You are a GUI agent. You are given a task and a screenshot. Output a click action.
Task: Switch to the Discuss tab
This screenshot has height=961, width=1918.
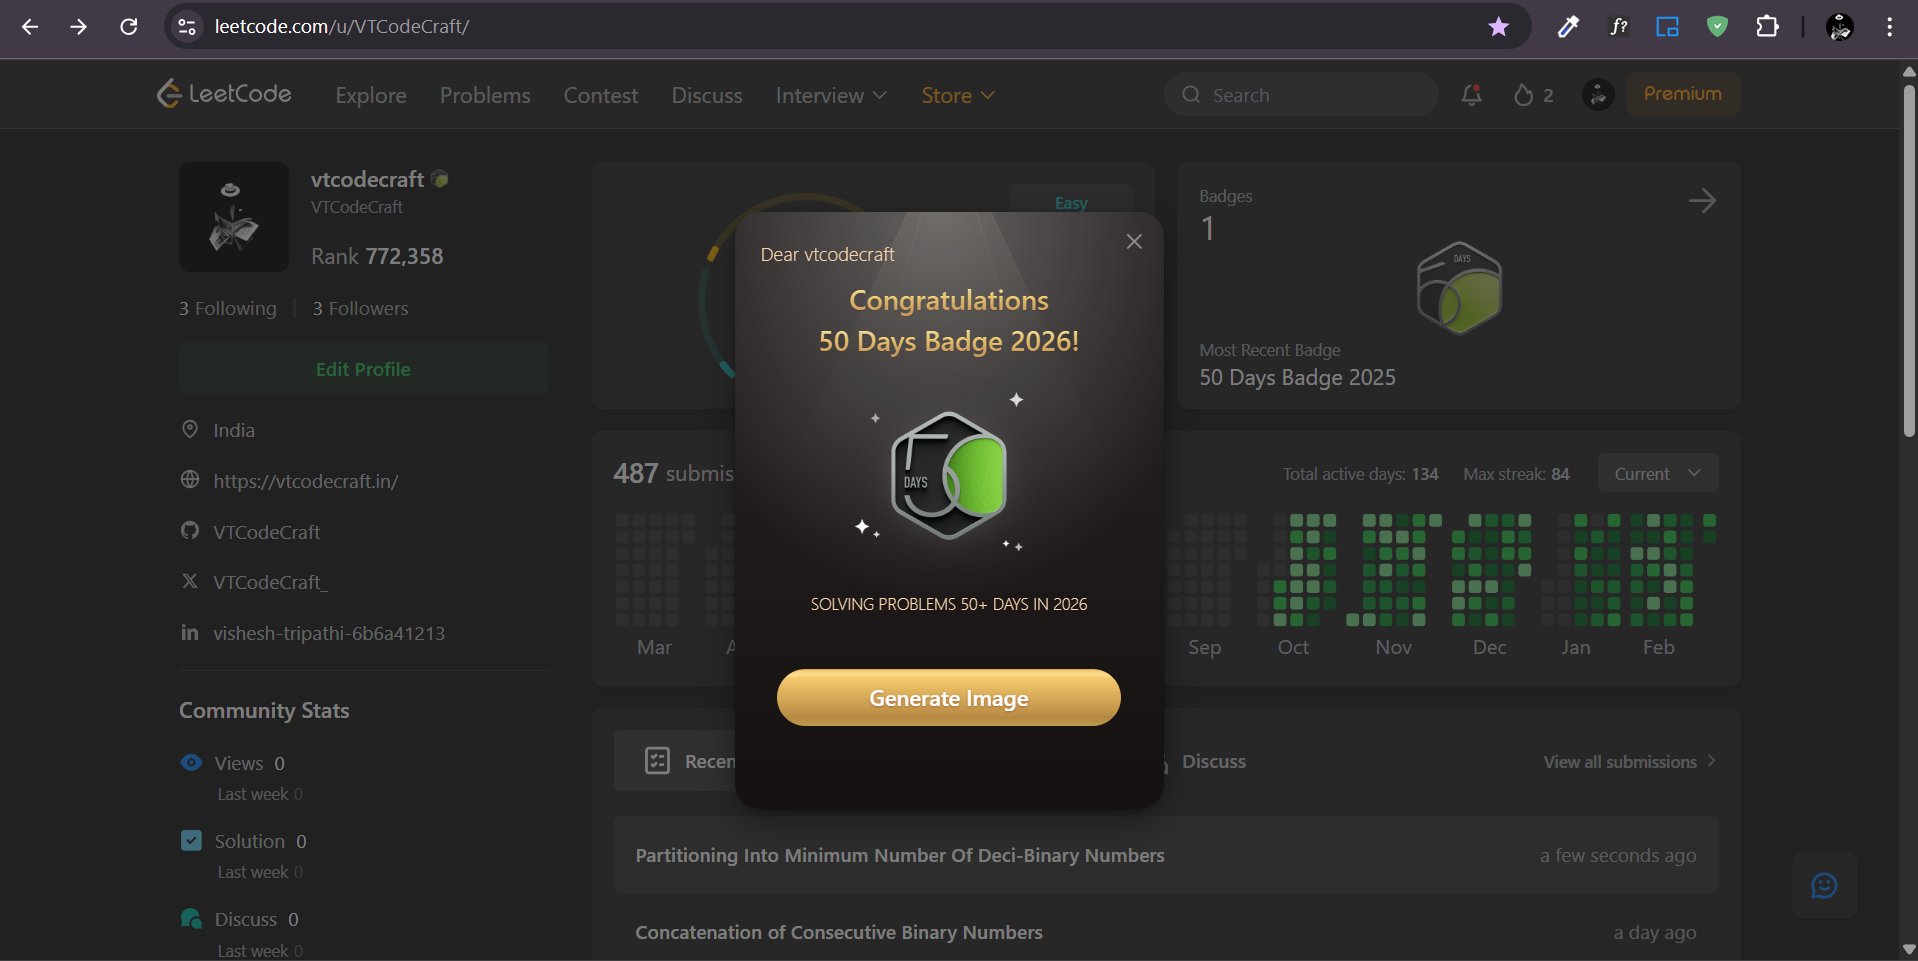(1213, 761)
